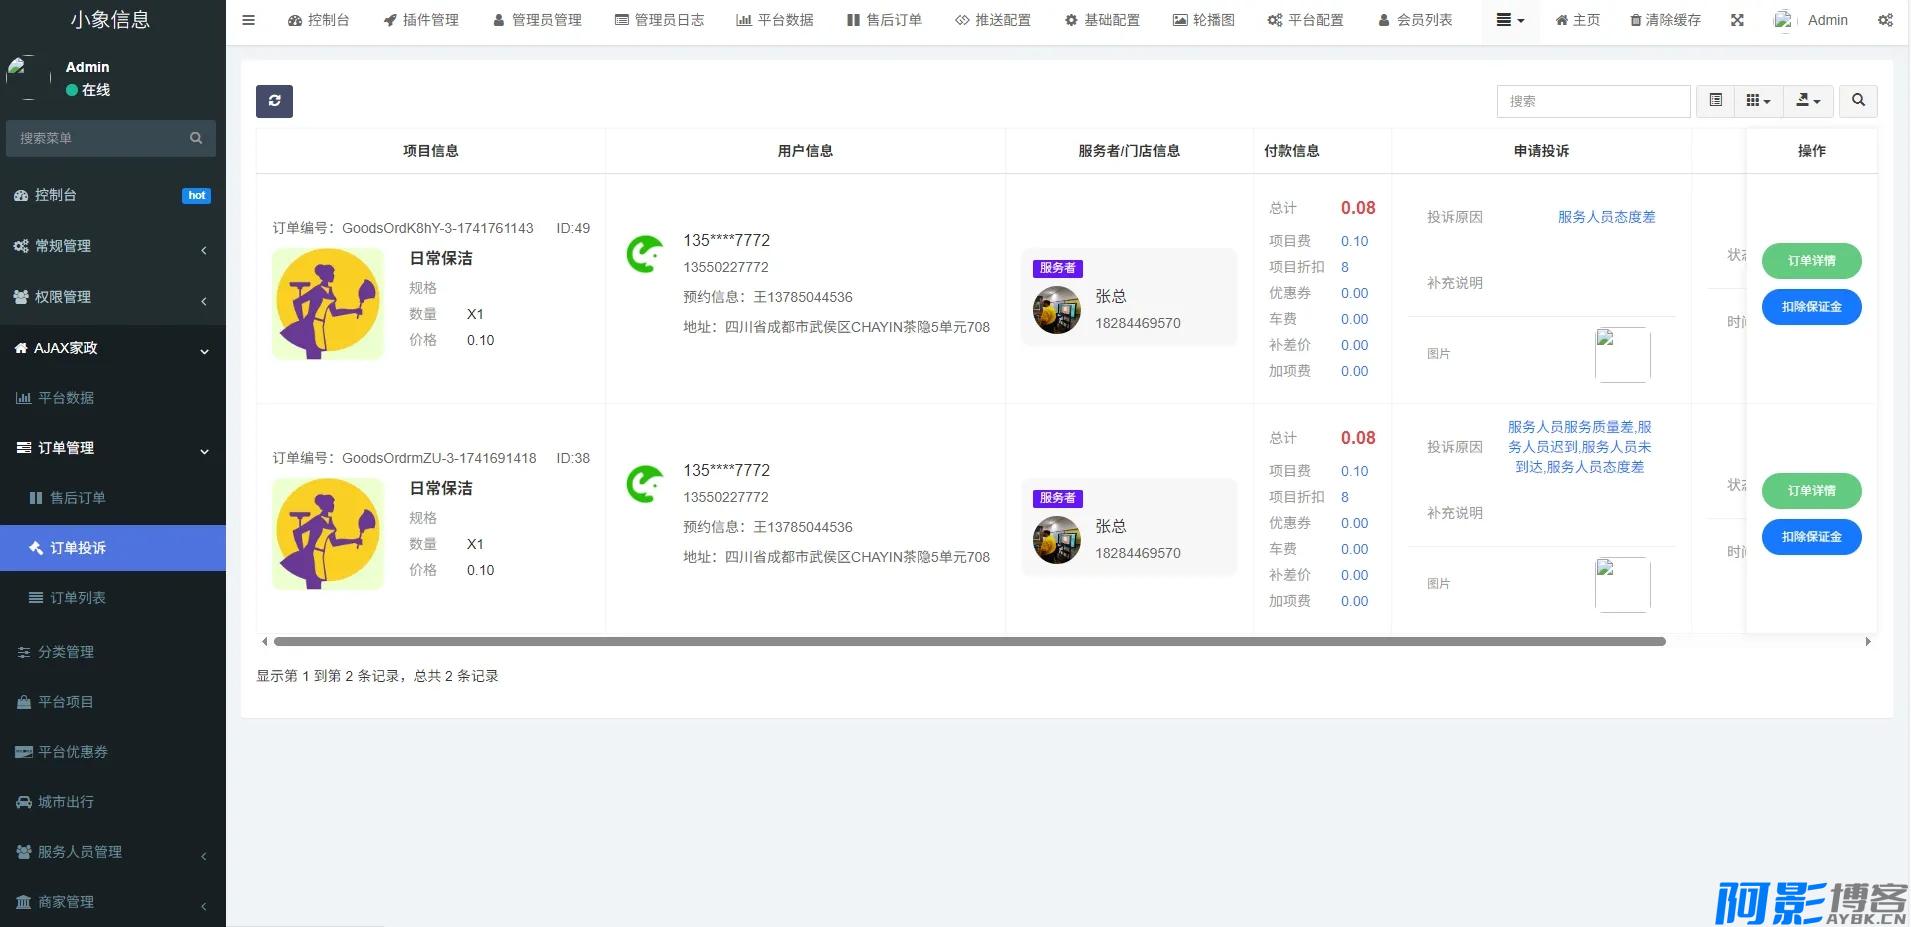Image resolution: width=1911 pixels, height=927 pixels.
Task: Go to 主页 home icon link
Action: [1577, 20]
